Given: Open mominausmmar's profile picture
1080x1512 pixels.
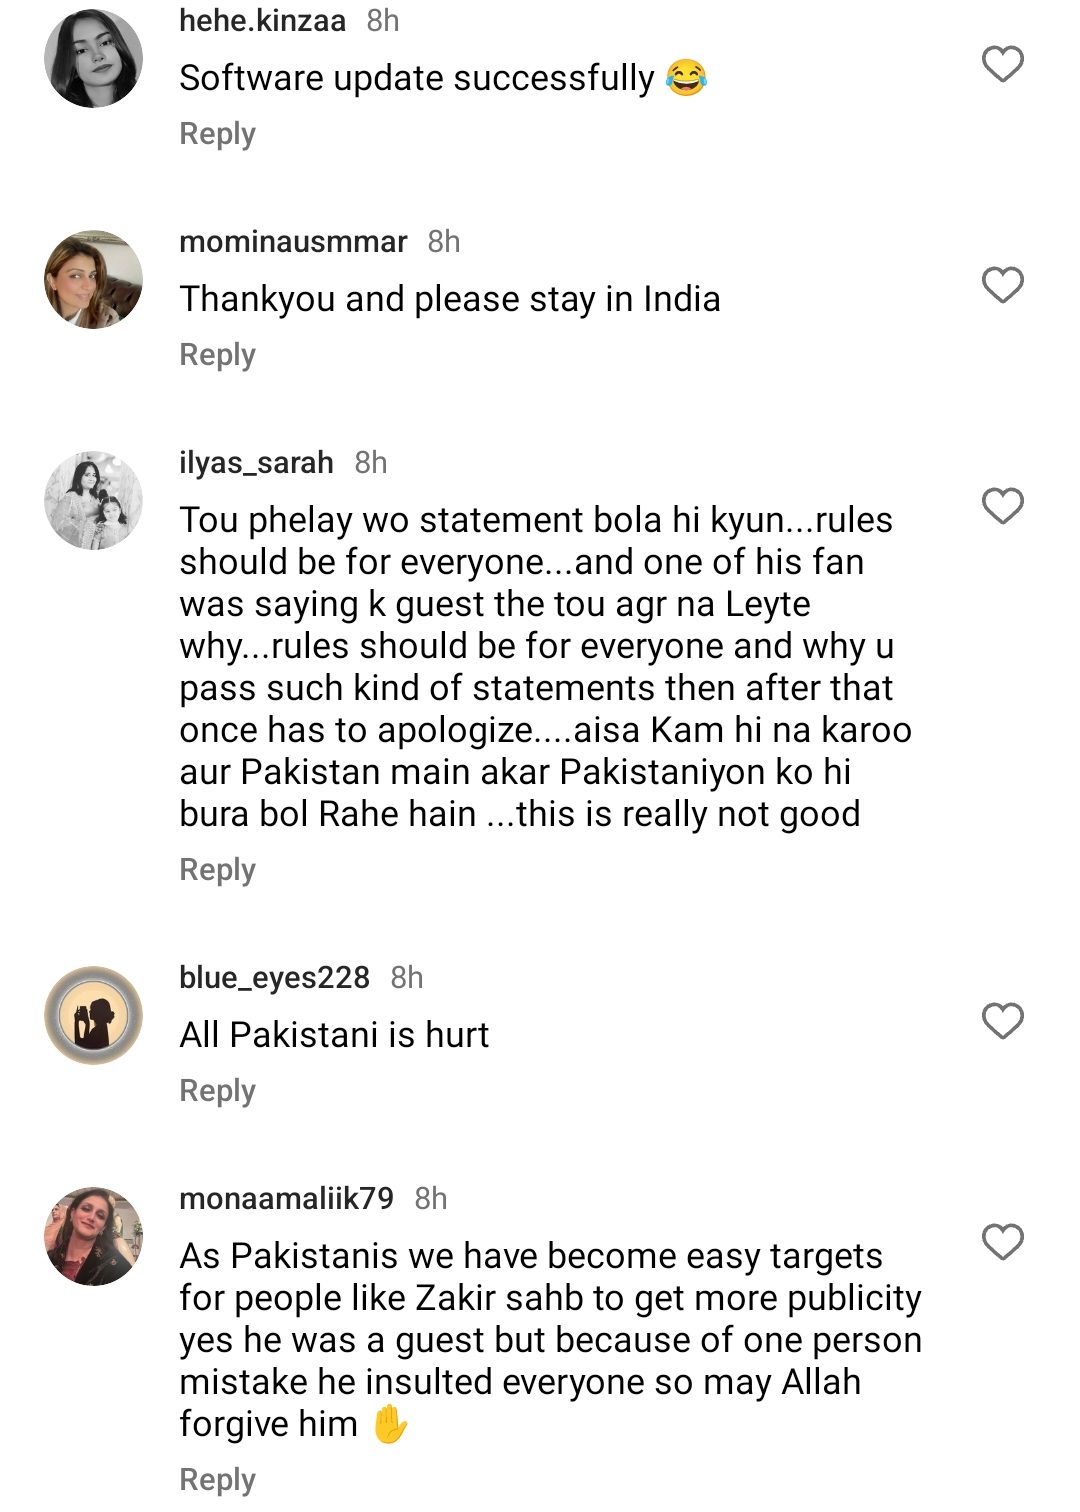Looking at the screenshot, I should pos(94,280).
